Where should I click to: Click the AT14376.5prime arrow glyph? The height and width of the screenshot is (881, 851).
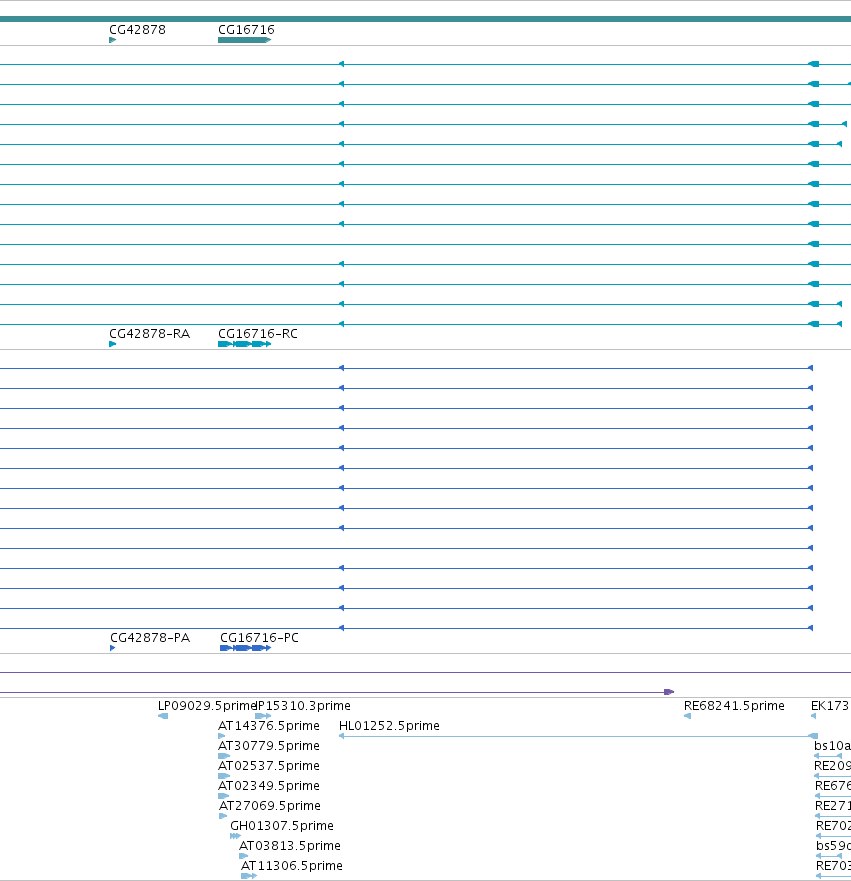221,736
